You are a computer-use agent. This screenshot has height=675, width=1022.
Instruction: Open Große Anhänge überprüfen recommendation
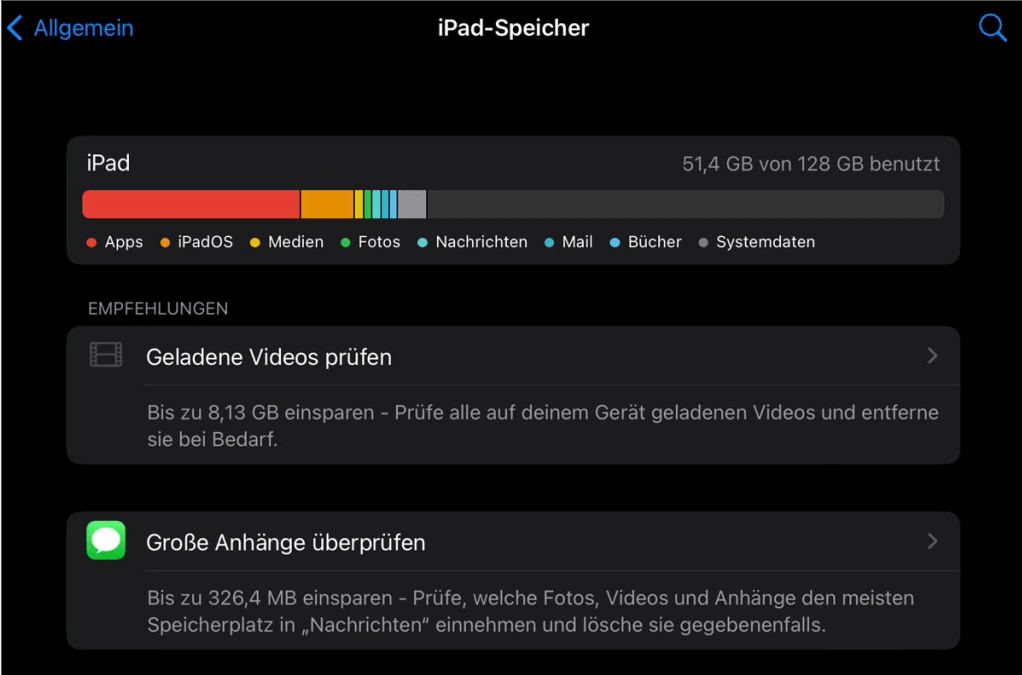(x=286, y=543)
